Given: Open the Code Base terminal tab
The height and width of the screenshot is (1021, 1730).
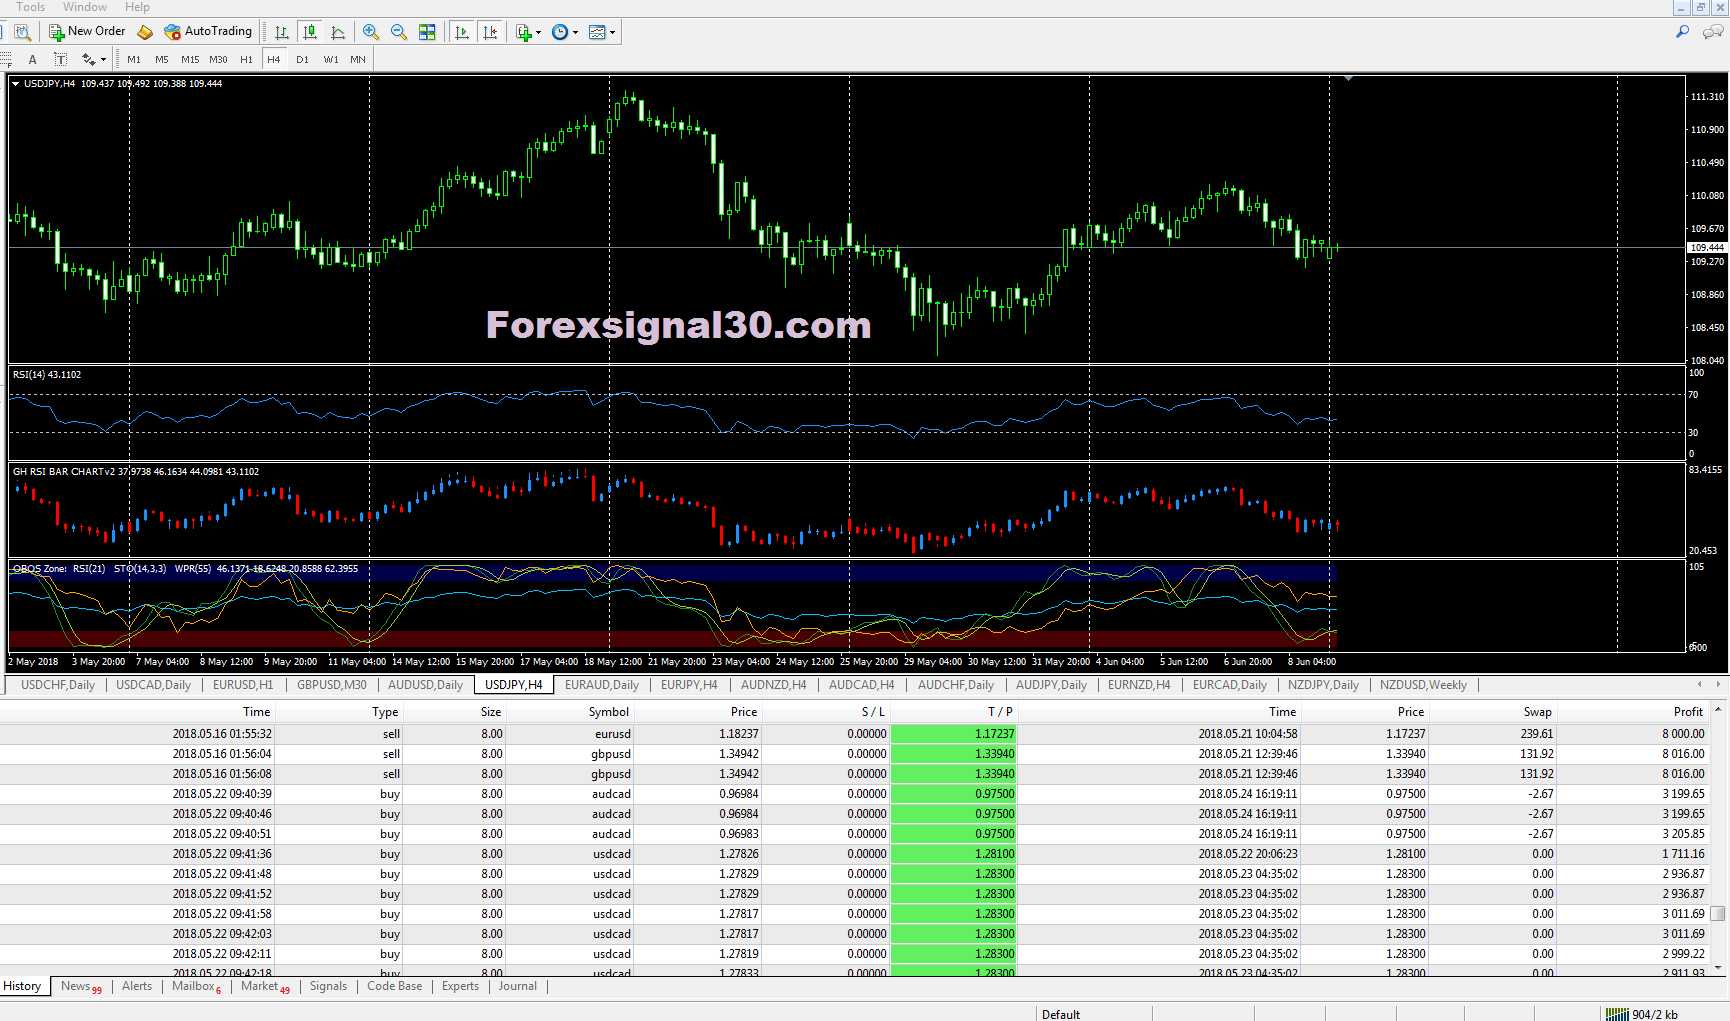Looking at the screenshot, I should pos(394,986).
